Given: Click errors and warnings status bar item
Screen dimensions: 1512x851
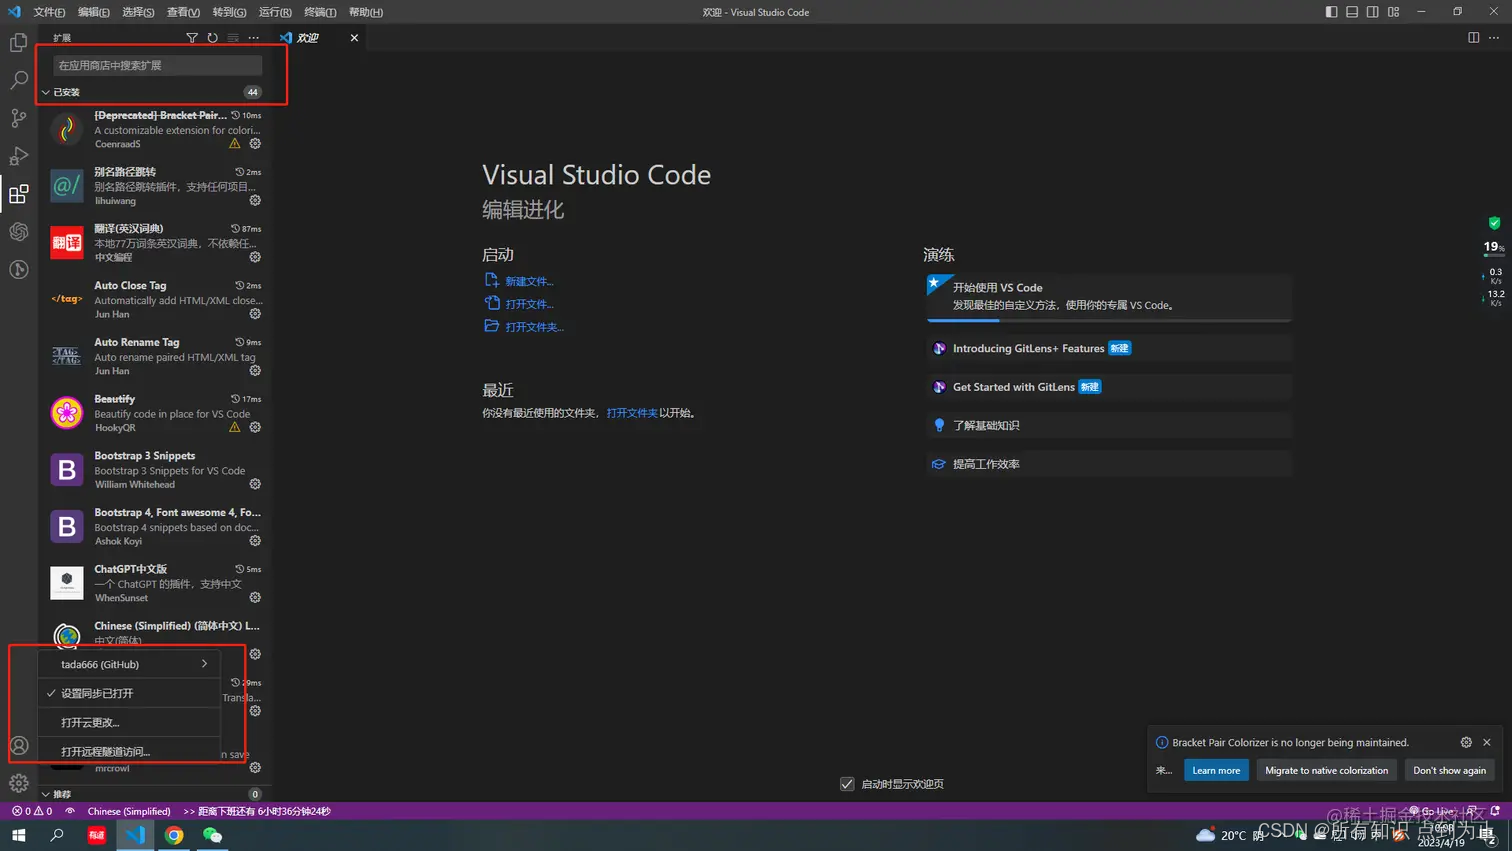Looking at the screenshot, I should pyautogui.click(x=32, y=811).
